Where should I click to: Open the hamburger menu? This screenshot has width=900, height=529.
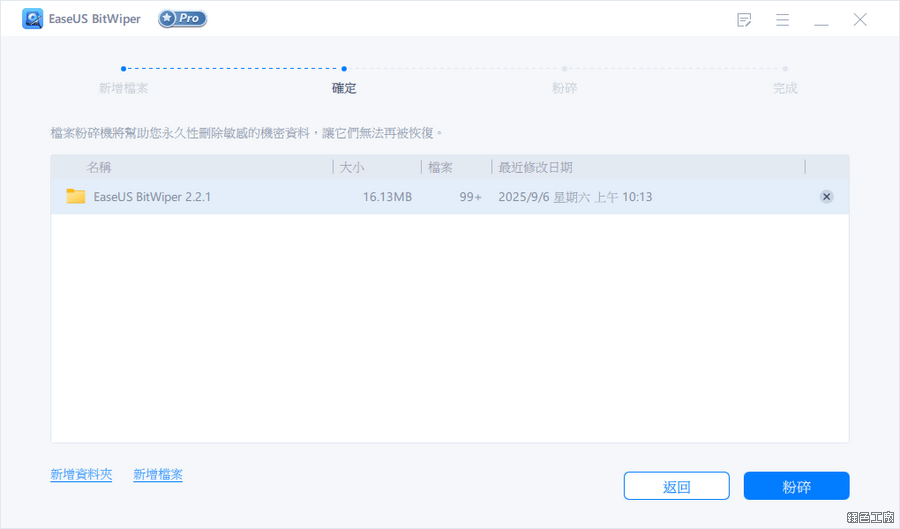tap(782, 20)
